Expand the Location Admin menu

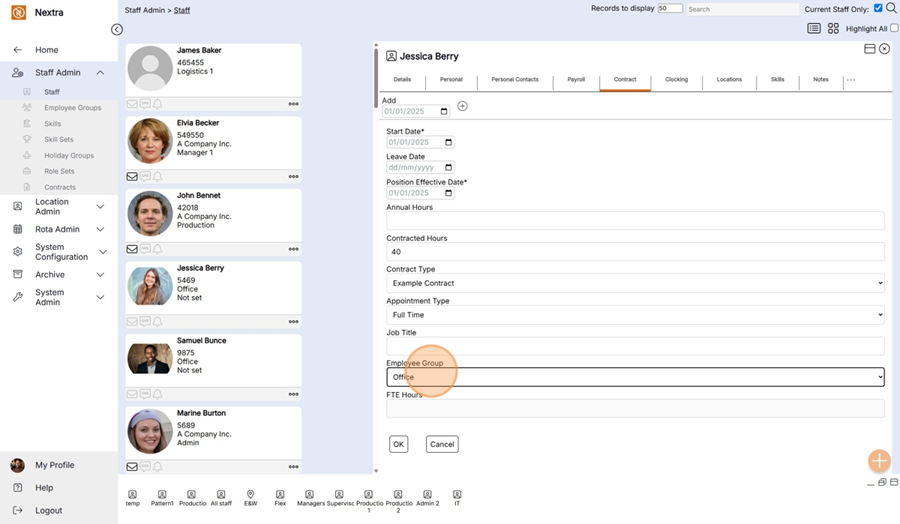(100, 207)
